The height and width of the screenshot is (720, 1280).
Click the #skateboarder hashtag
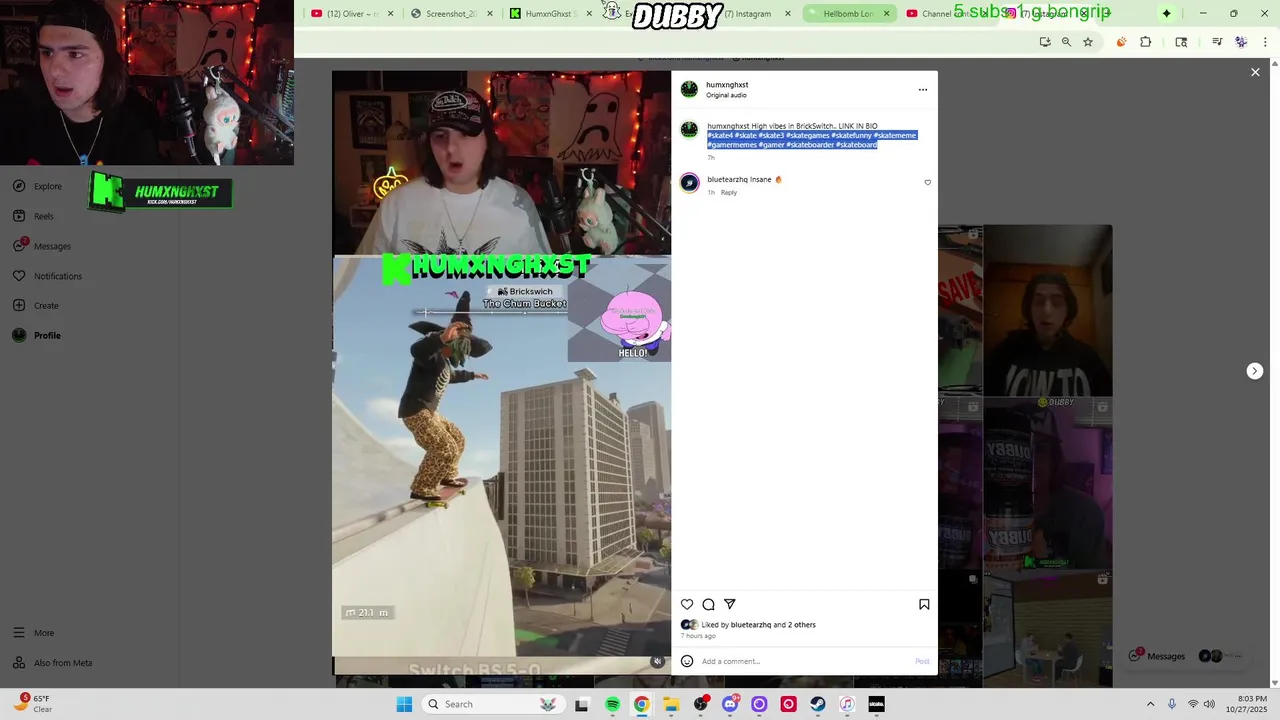click(x=810, y=145)
